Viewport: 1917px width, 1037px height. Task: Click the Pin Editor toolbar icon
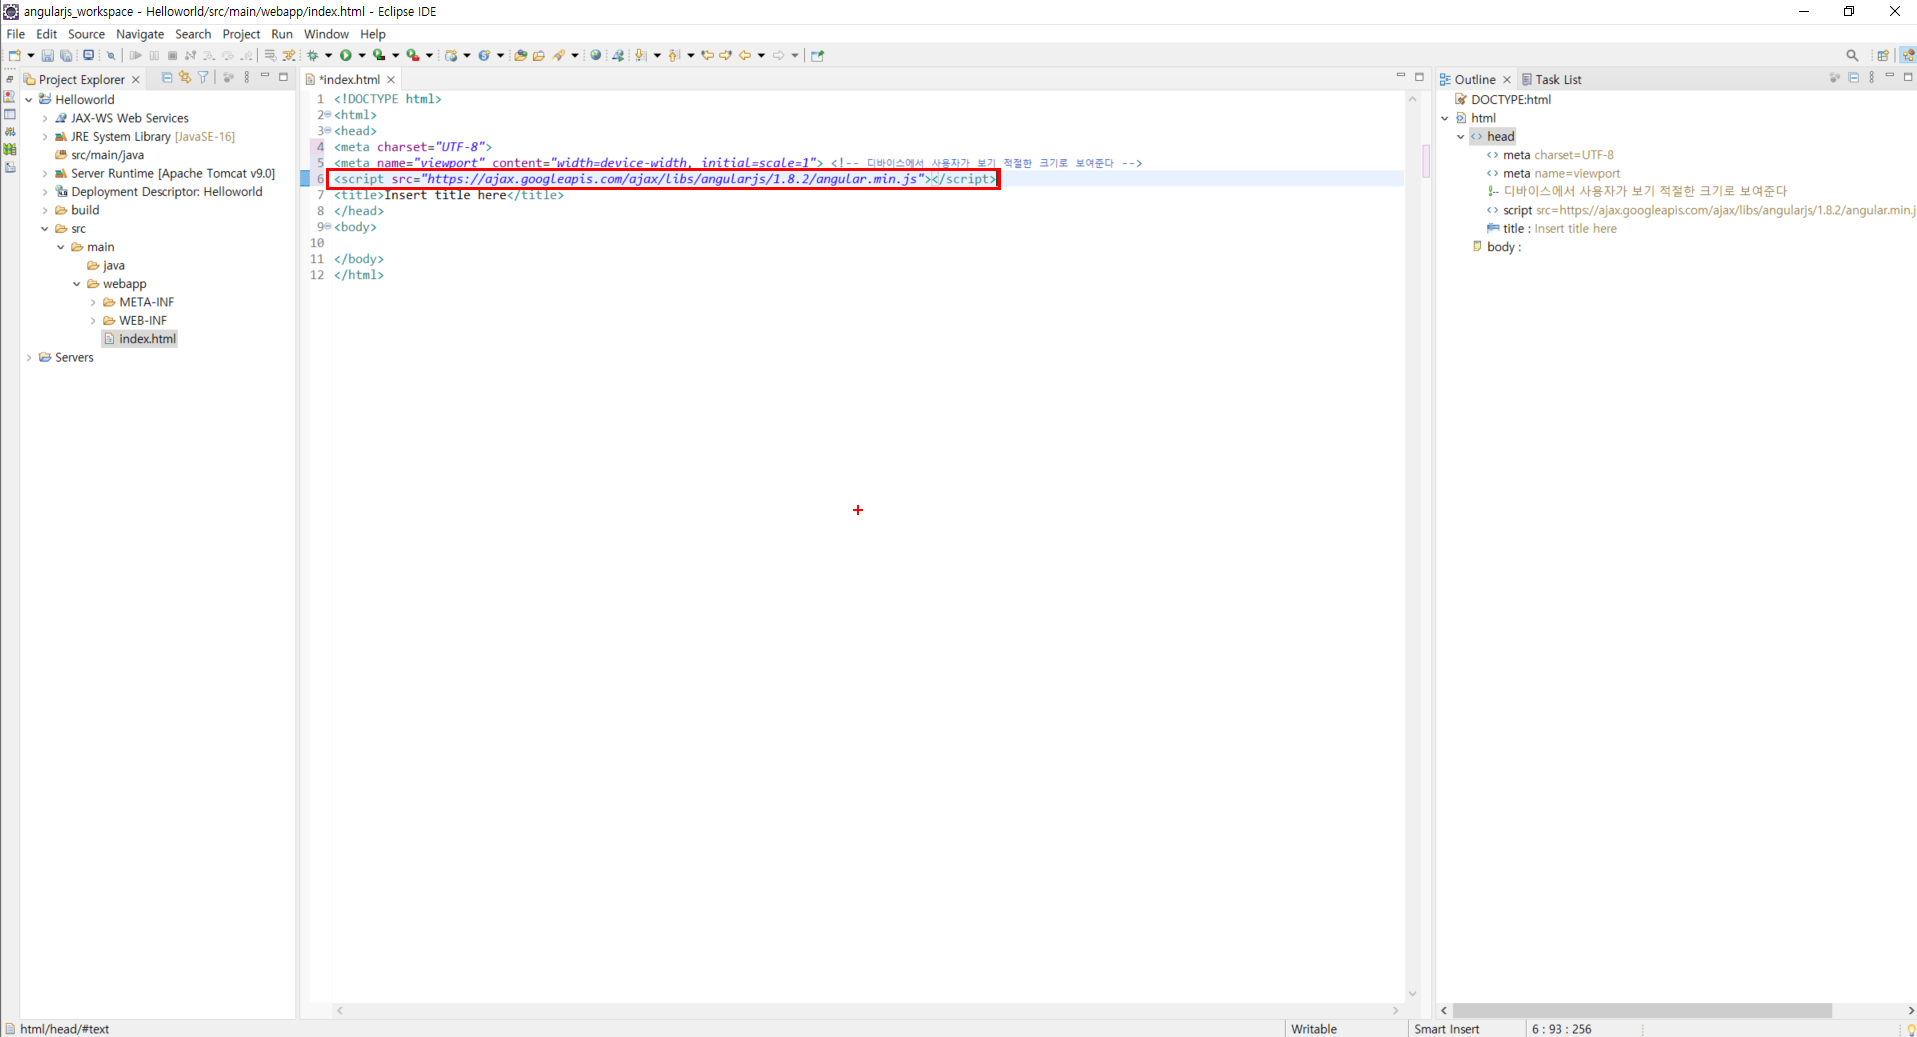coord(817,56)
